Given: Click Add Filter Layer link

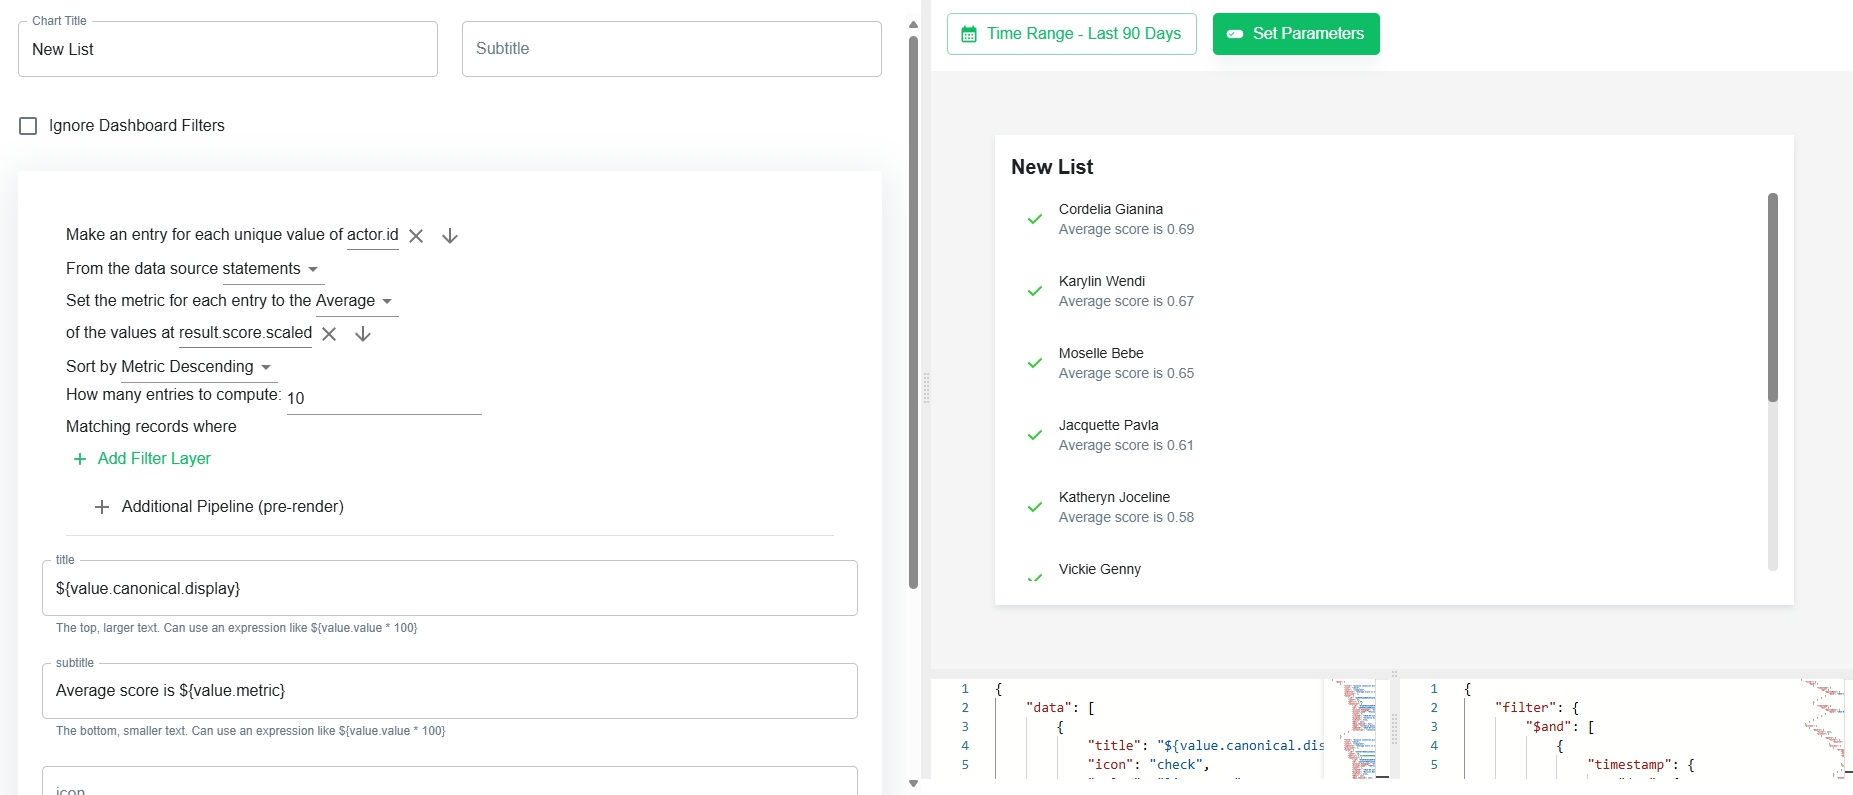Looking at the screenshot, I should click(154, 459).
